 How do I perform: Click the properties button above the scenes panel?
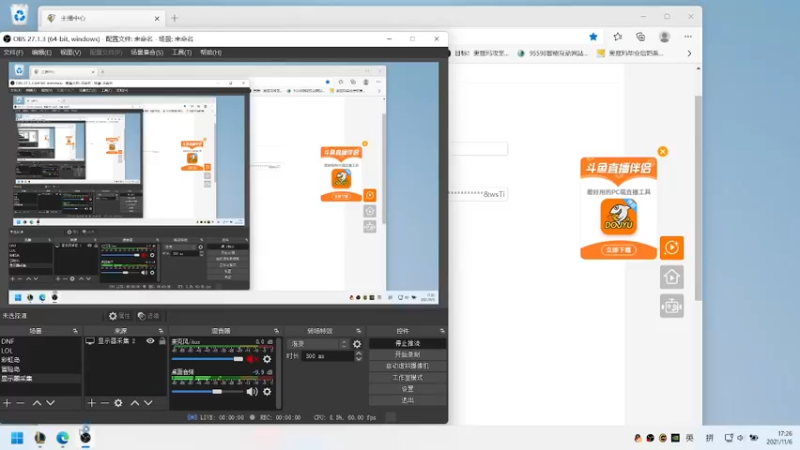tap(119, 316)
